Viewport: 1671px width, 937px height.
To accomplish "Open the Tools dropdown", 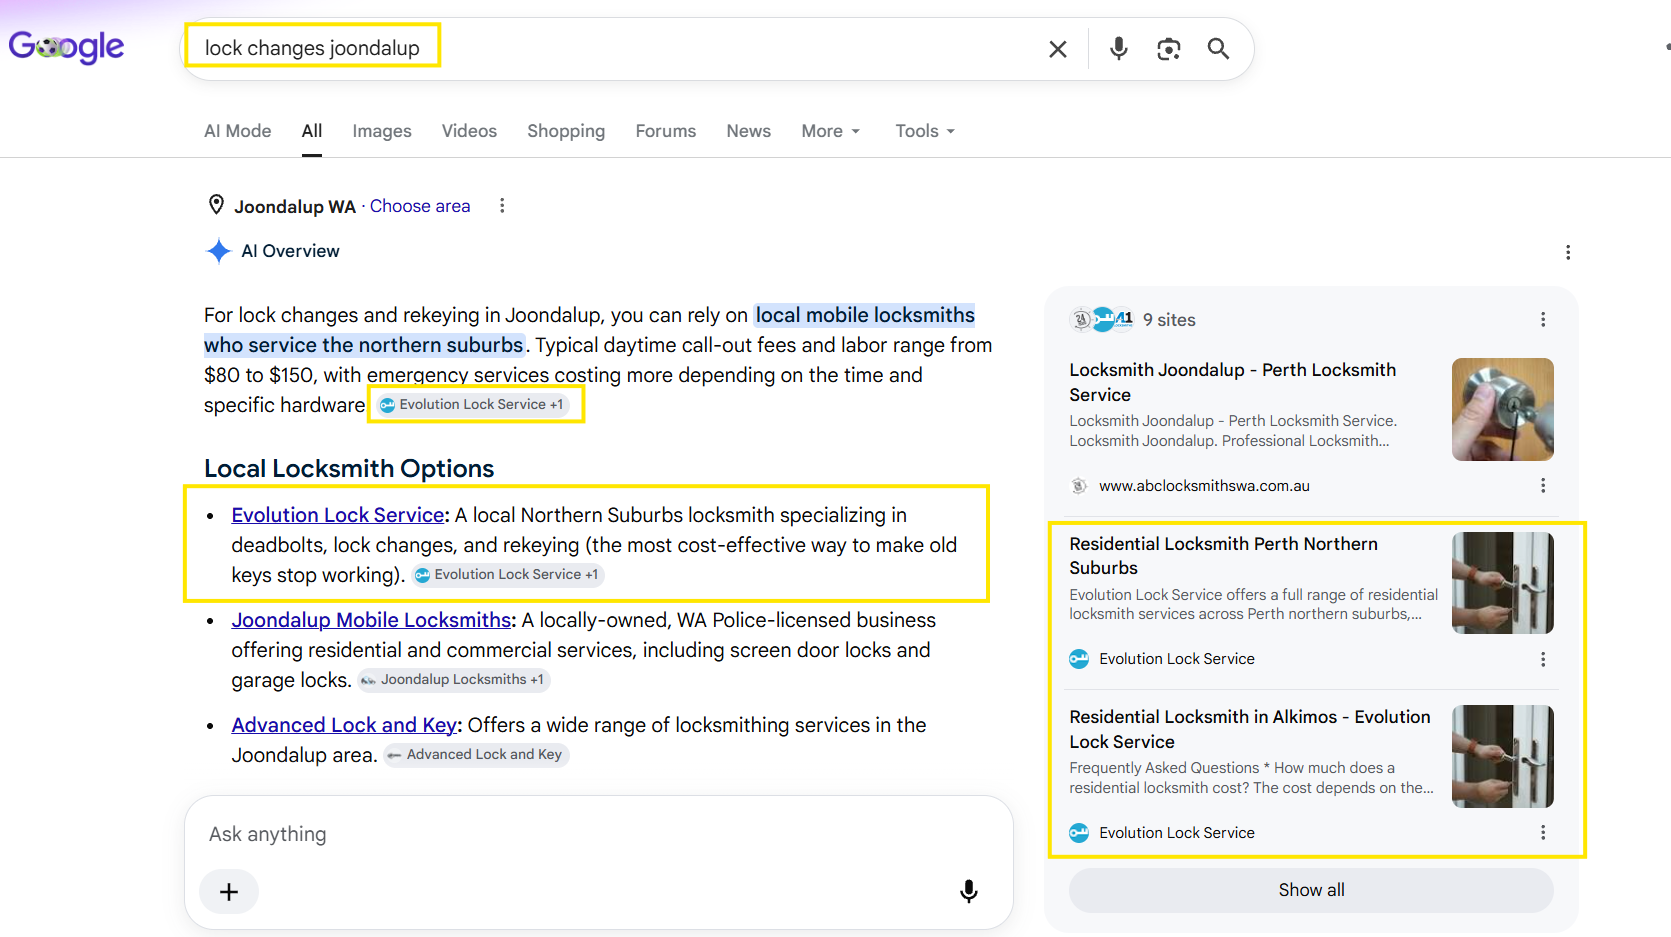I will coord(925,131).
